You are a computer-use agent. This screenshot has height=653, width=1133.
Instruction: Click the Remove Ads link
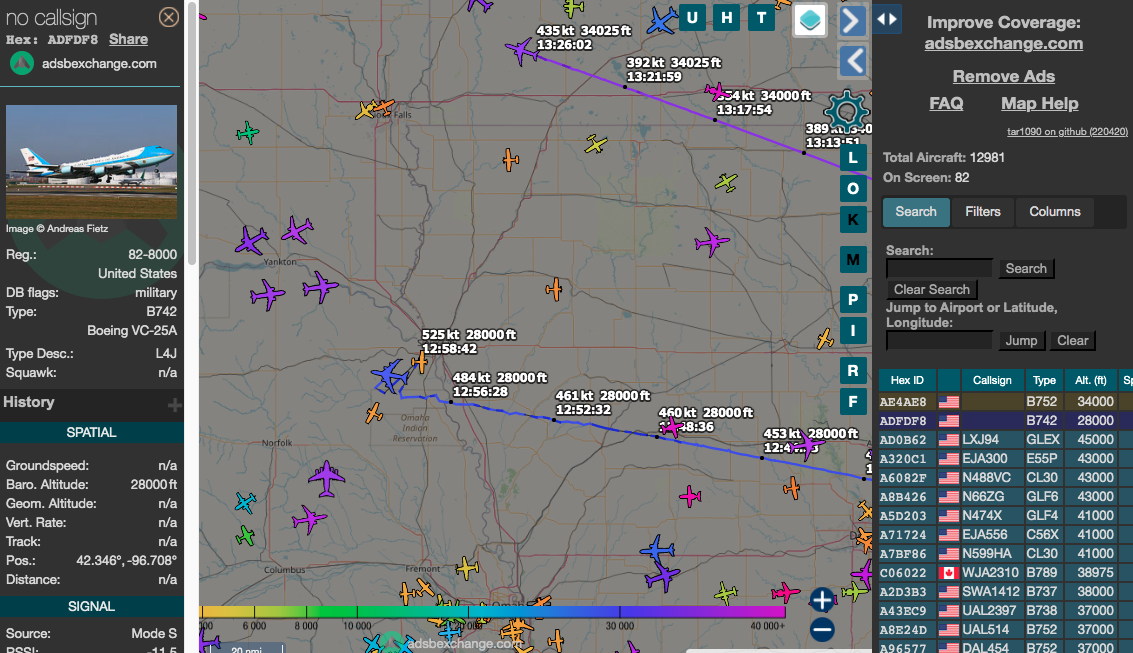[x=1004, y=76]
